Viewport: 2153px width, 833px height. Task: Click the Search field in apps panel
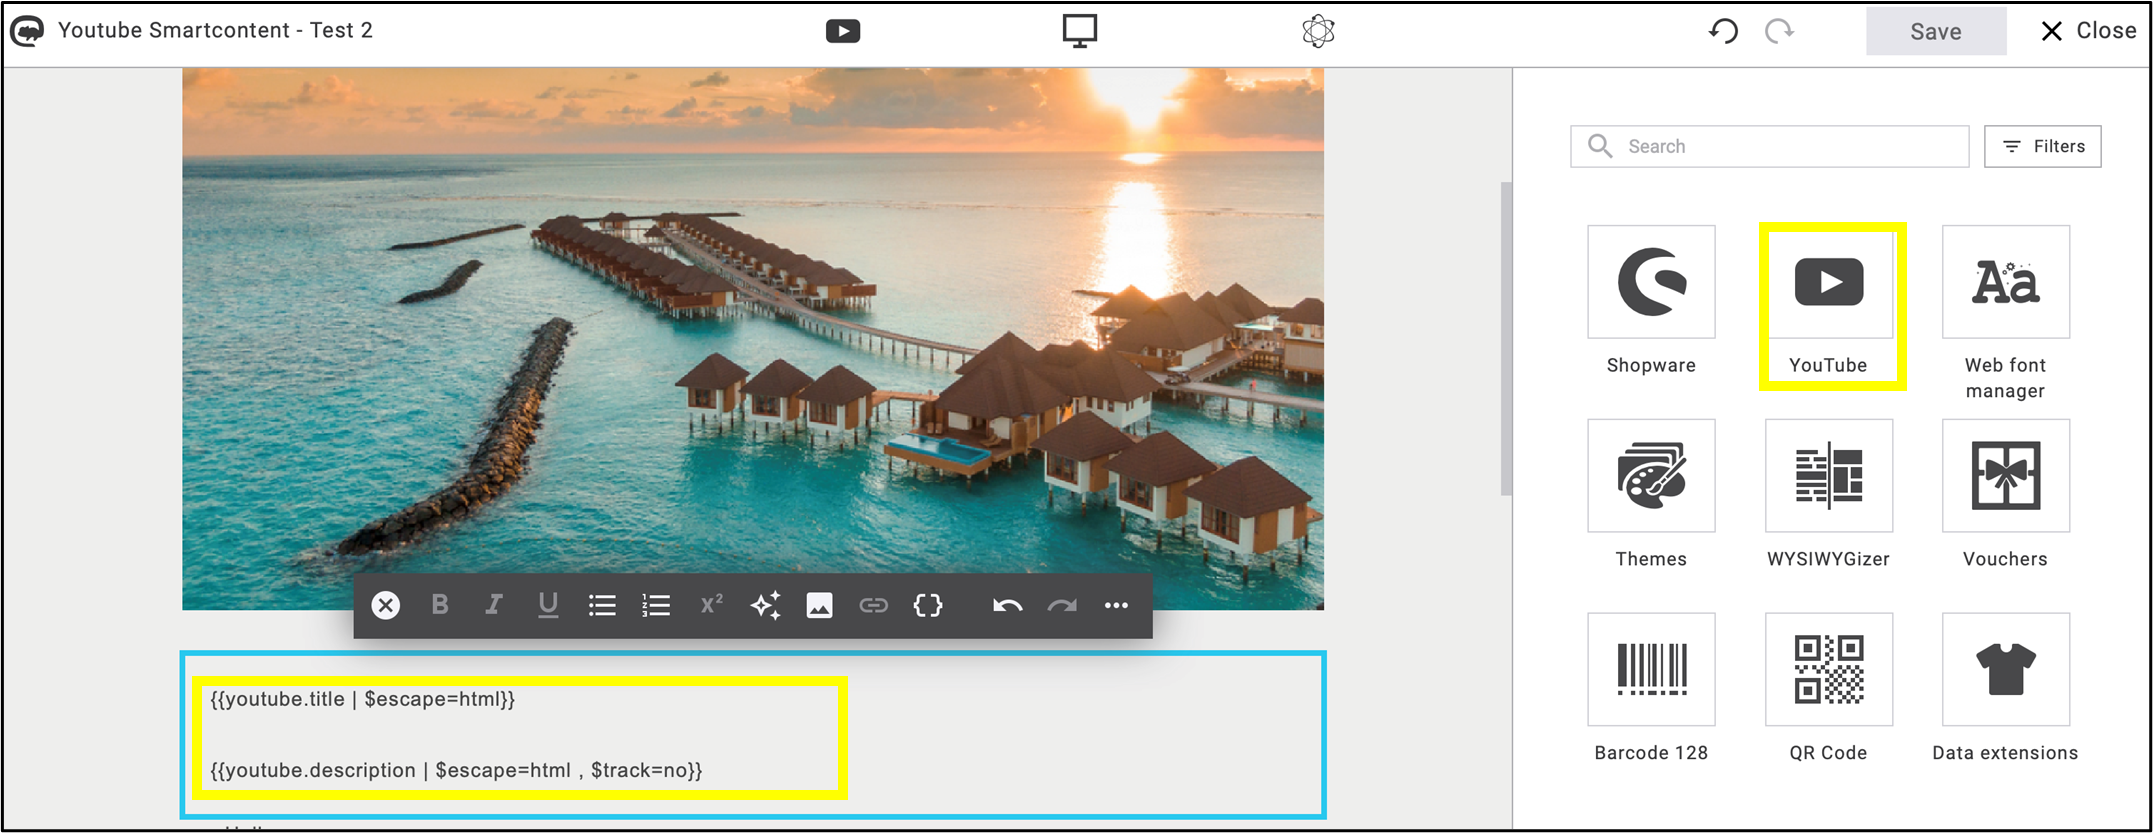point(1769,146)
